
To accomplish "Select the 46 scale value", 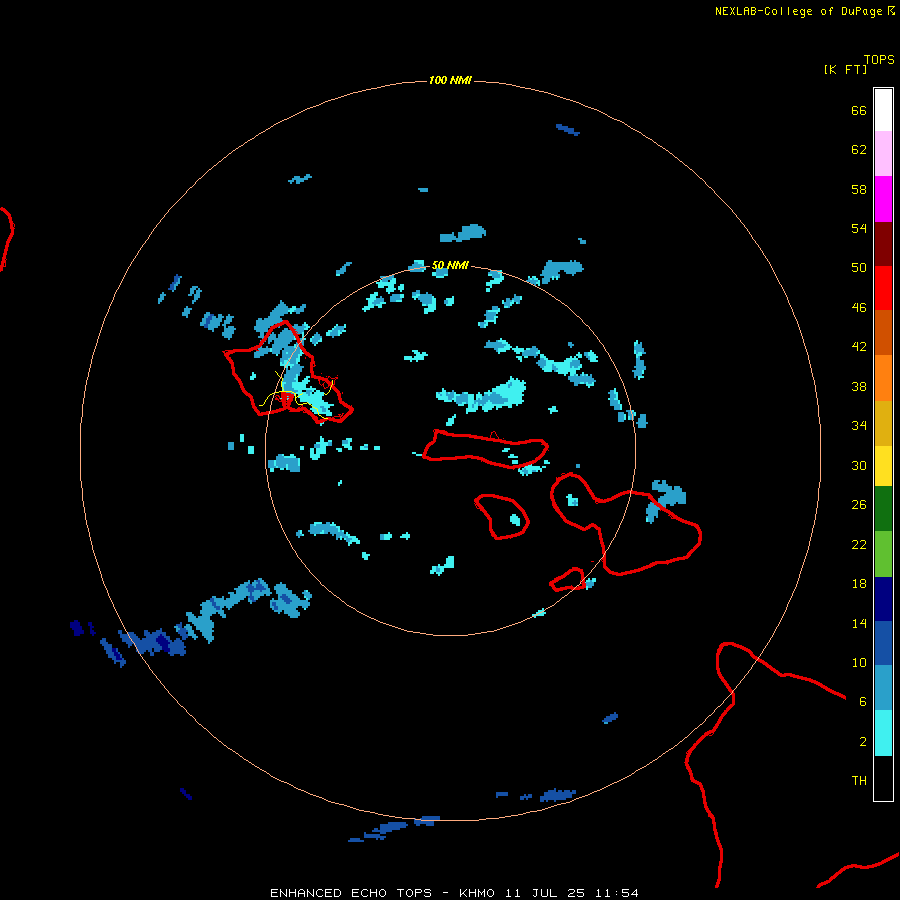I will pos(859,308).
